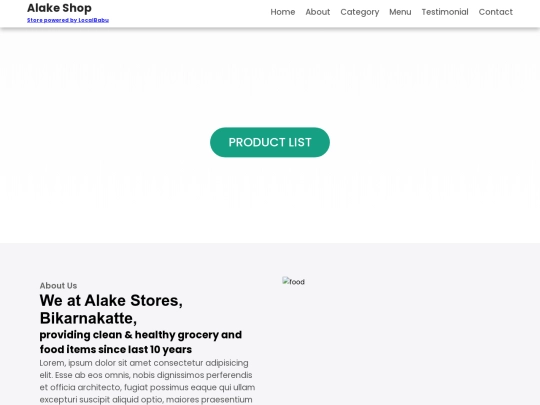Screen dimensions: 540x405
Task: Navigate to the Contact section
Action: [x=496, y=12]
